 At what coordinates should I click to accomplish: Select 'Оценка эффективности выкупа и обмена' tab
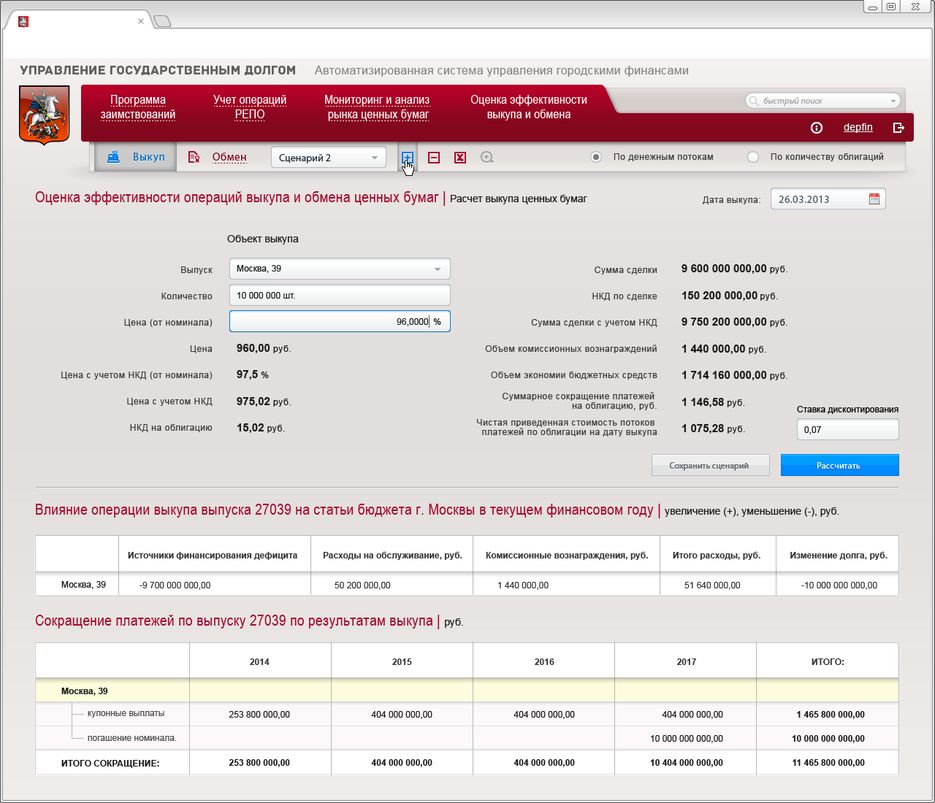(x=529, y=107)
